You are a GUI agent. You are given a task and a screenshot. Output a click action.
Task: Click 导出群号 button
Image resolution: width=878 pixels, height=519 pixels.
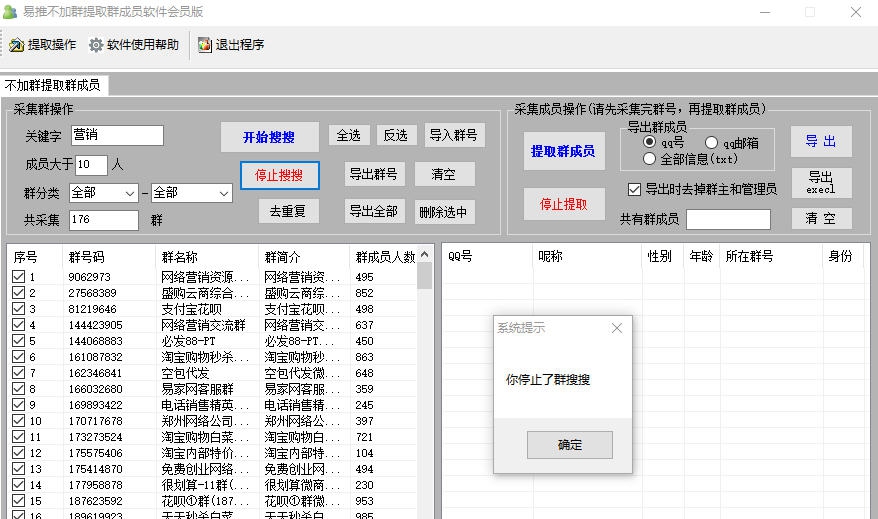[373, 174]
